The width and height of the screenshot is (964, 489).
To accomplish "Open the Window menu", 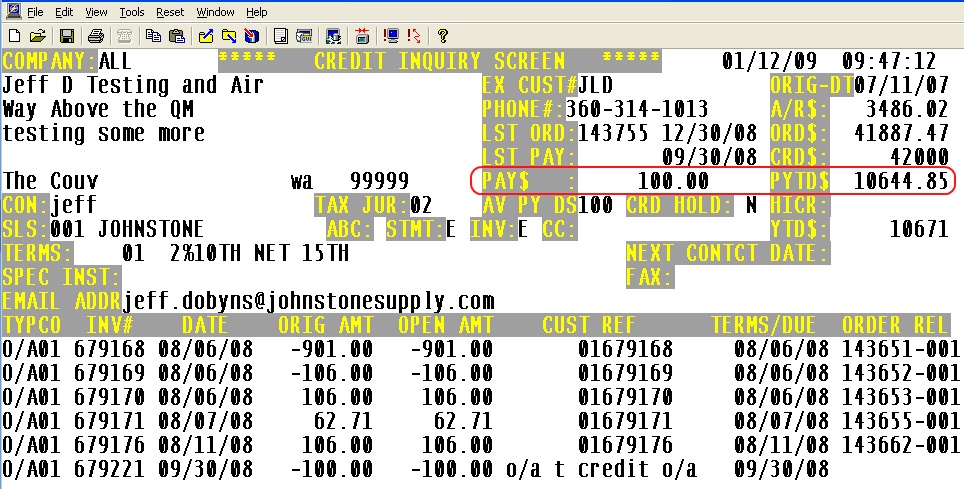I will click(215, 12).
